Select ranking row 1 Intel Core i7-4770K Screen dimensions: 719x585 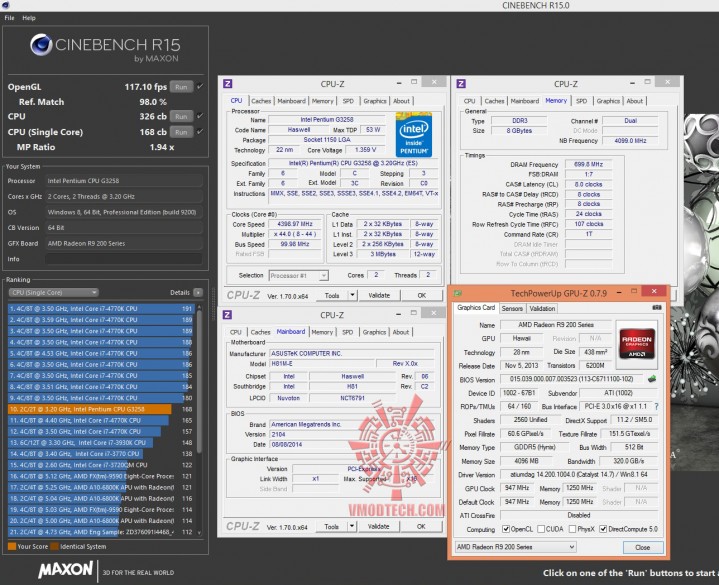(x=101, y=309)
